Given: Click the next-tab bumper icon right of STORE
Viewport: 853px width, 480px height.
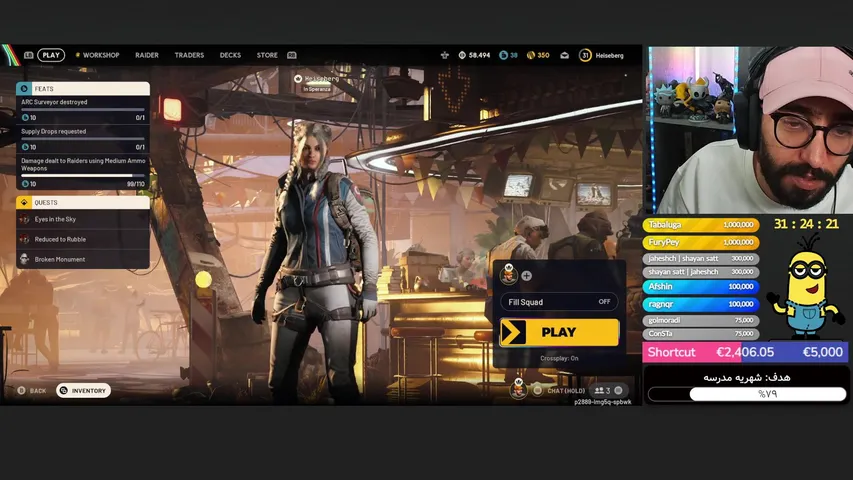Looking at the screenshot, I should click(292, 55).
